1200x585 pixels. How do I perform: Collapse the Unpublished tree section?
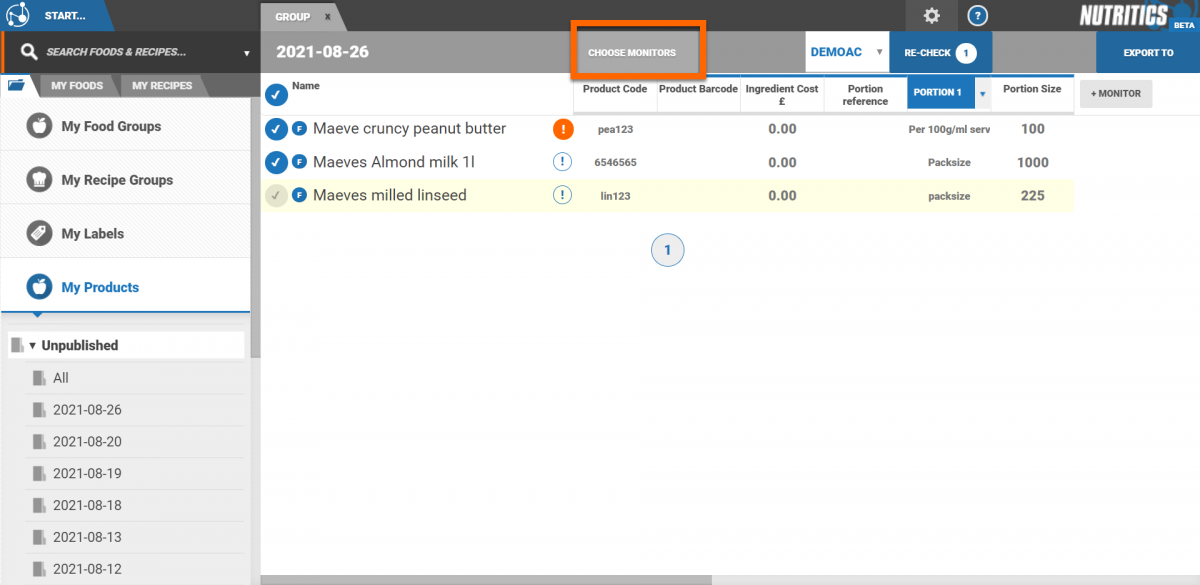pos(33,346)
